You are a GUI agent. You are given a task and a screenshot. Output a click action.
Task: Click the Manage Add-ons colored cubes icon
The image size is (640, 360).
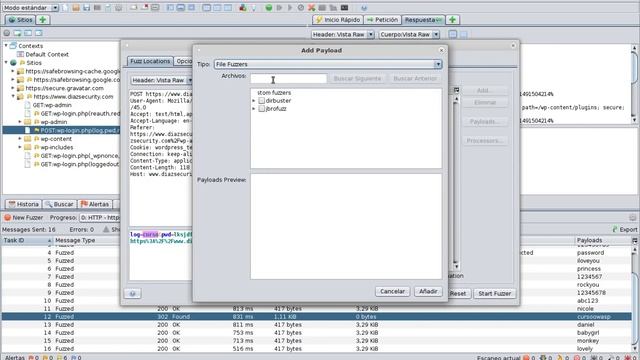243,8
